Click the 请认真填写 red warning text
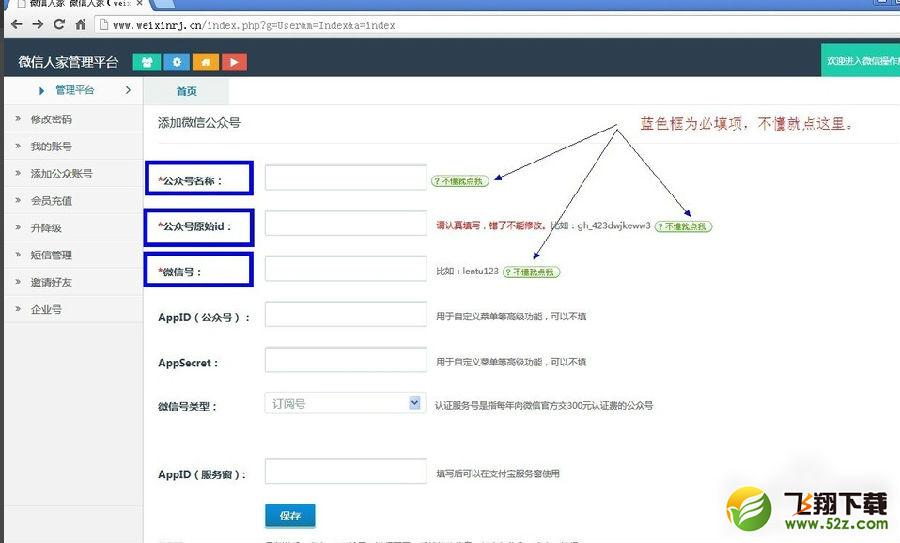The image size is (900, 543). tap(491, 226)
